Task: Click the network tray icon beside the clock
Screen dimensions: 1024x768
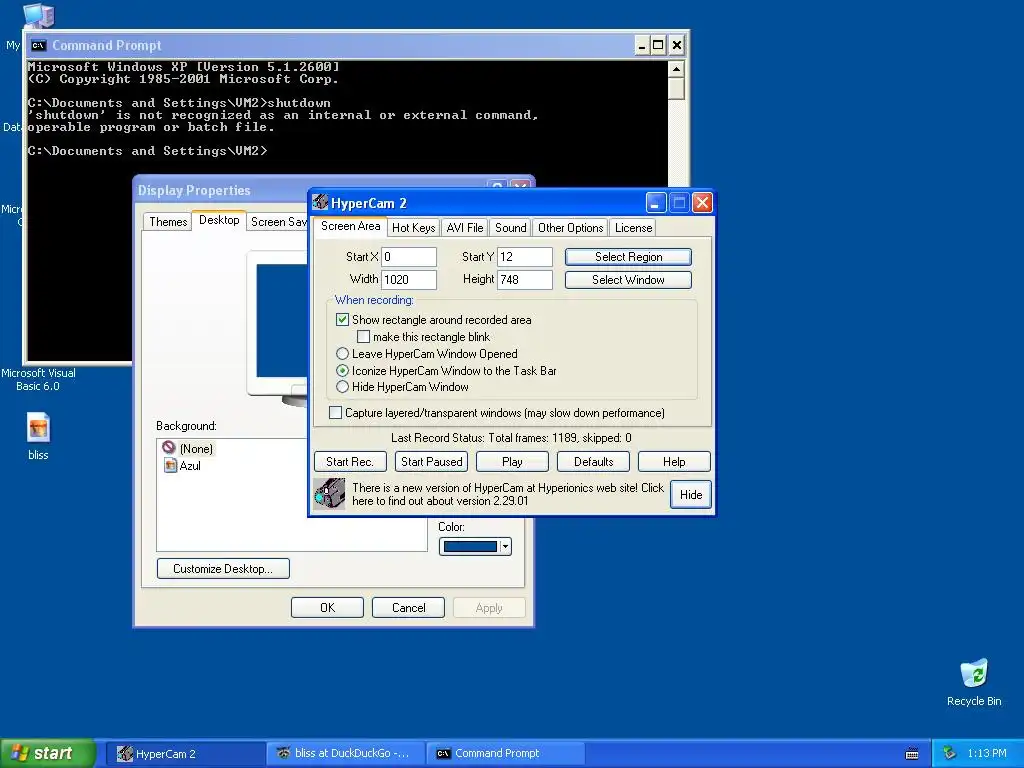Action: click(x=950, y=753)
